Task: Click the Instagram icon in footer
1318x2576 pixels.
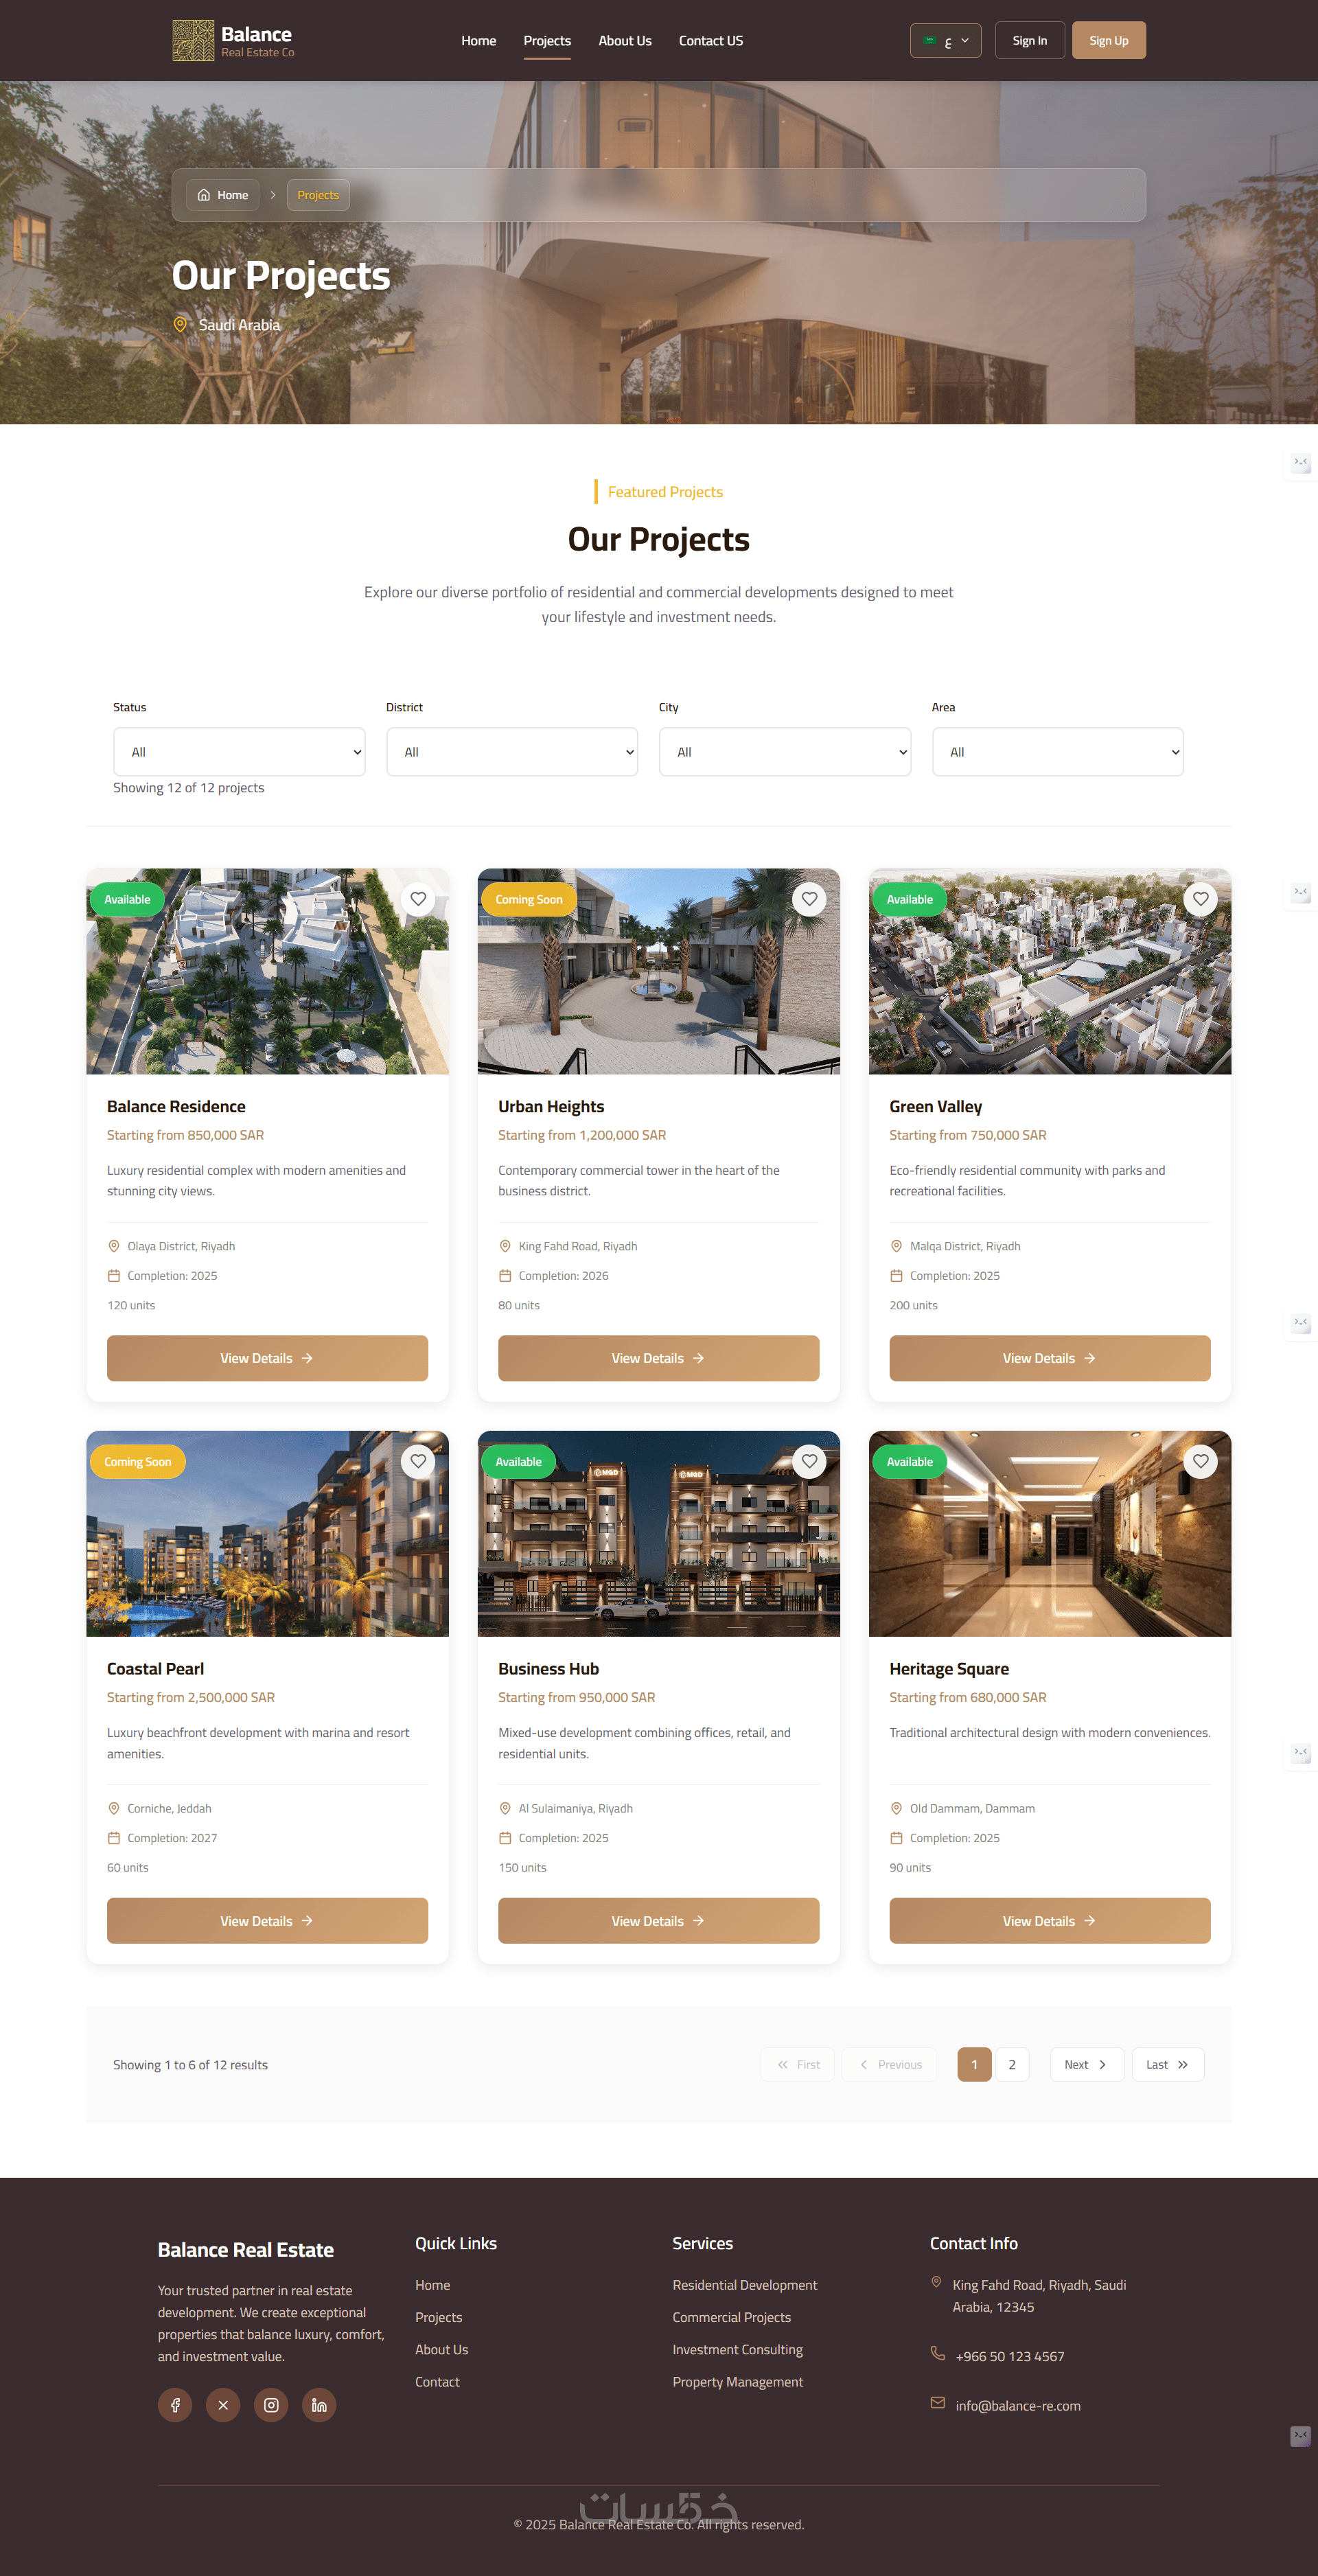Action: click(x=271, y=2405)
